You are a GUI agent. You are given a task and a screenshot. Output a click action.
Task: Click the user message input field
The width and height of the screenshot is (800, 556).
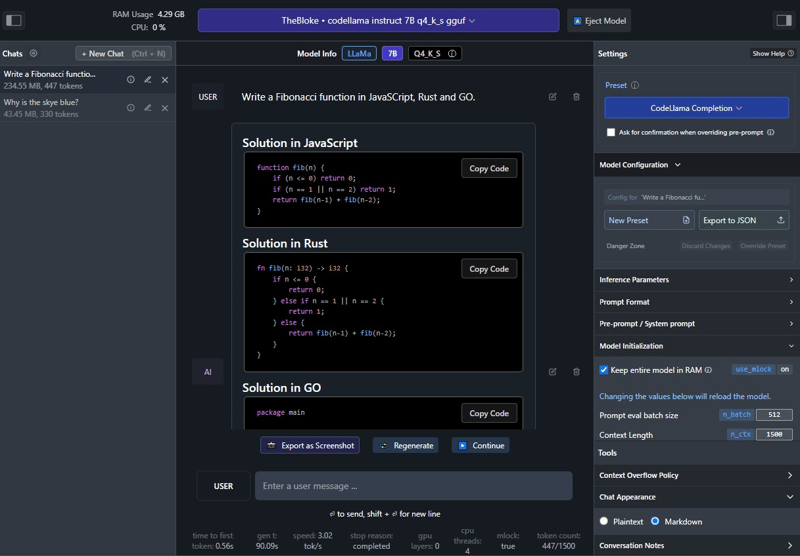pos(414,486)
